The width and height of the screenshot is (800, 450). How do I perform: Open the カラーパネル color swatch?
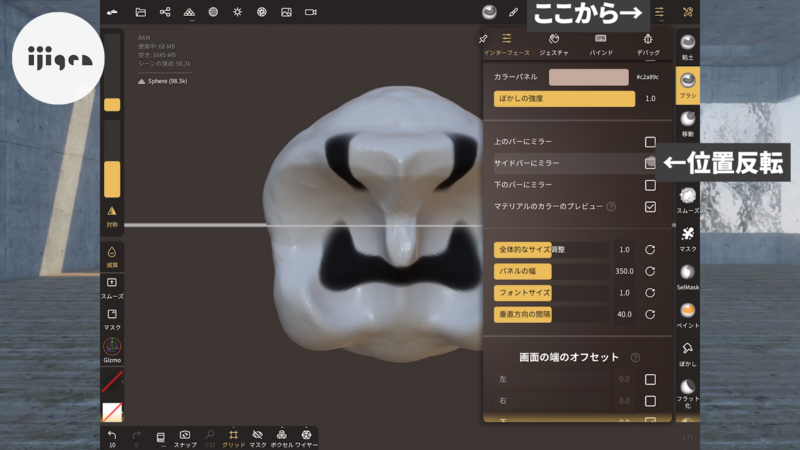[x=588, y=77]
